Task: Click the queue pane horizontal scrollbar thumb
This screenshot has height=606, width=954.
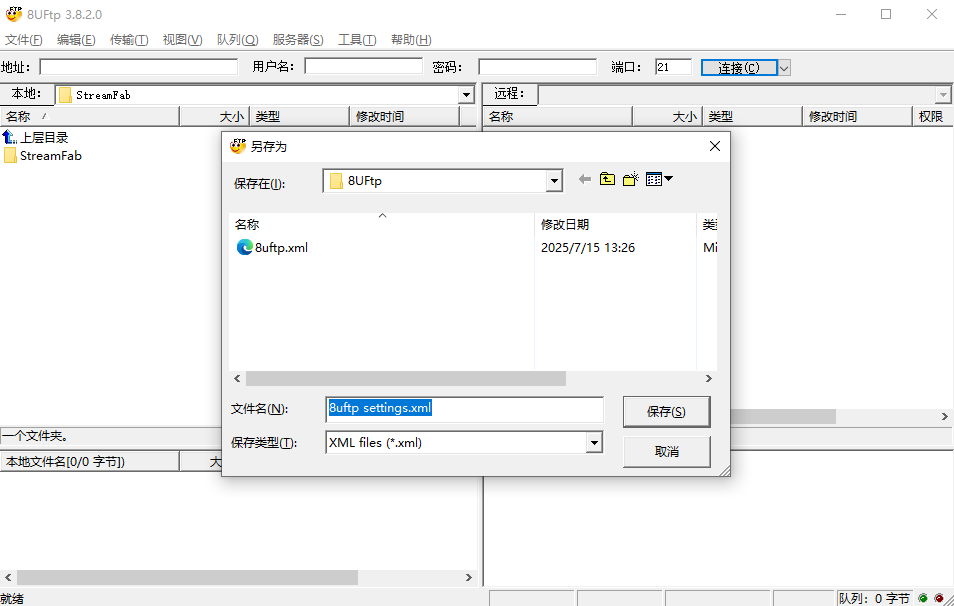Action: pyautogui.click(x=187, y=577)
